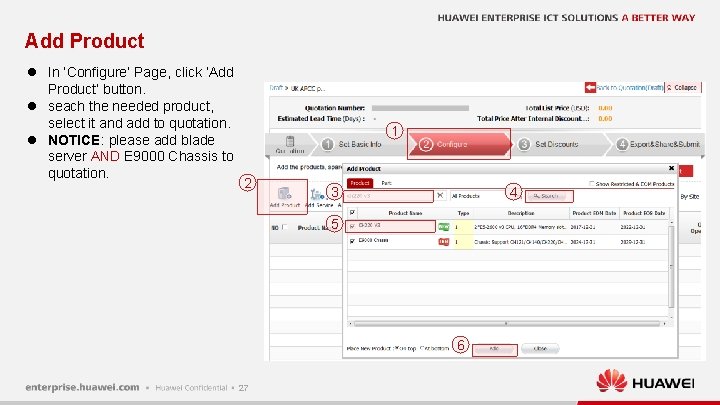
Task: Click the red Back to Quotation arrow icon
Action: pyautogui.click(x=590, y=87)
